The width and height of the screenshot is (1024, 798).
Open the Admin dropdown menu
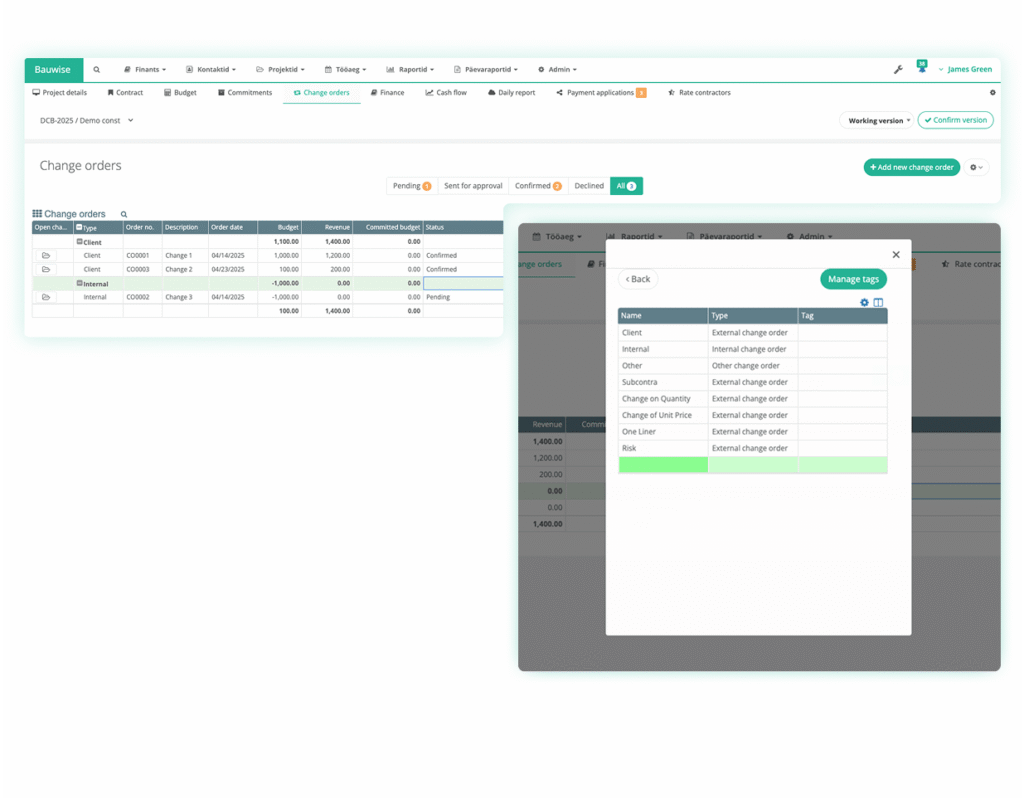[x=557, y=69]
